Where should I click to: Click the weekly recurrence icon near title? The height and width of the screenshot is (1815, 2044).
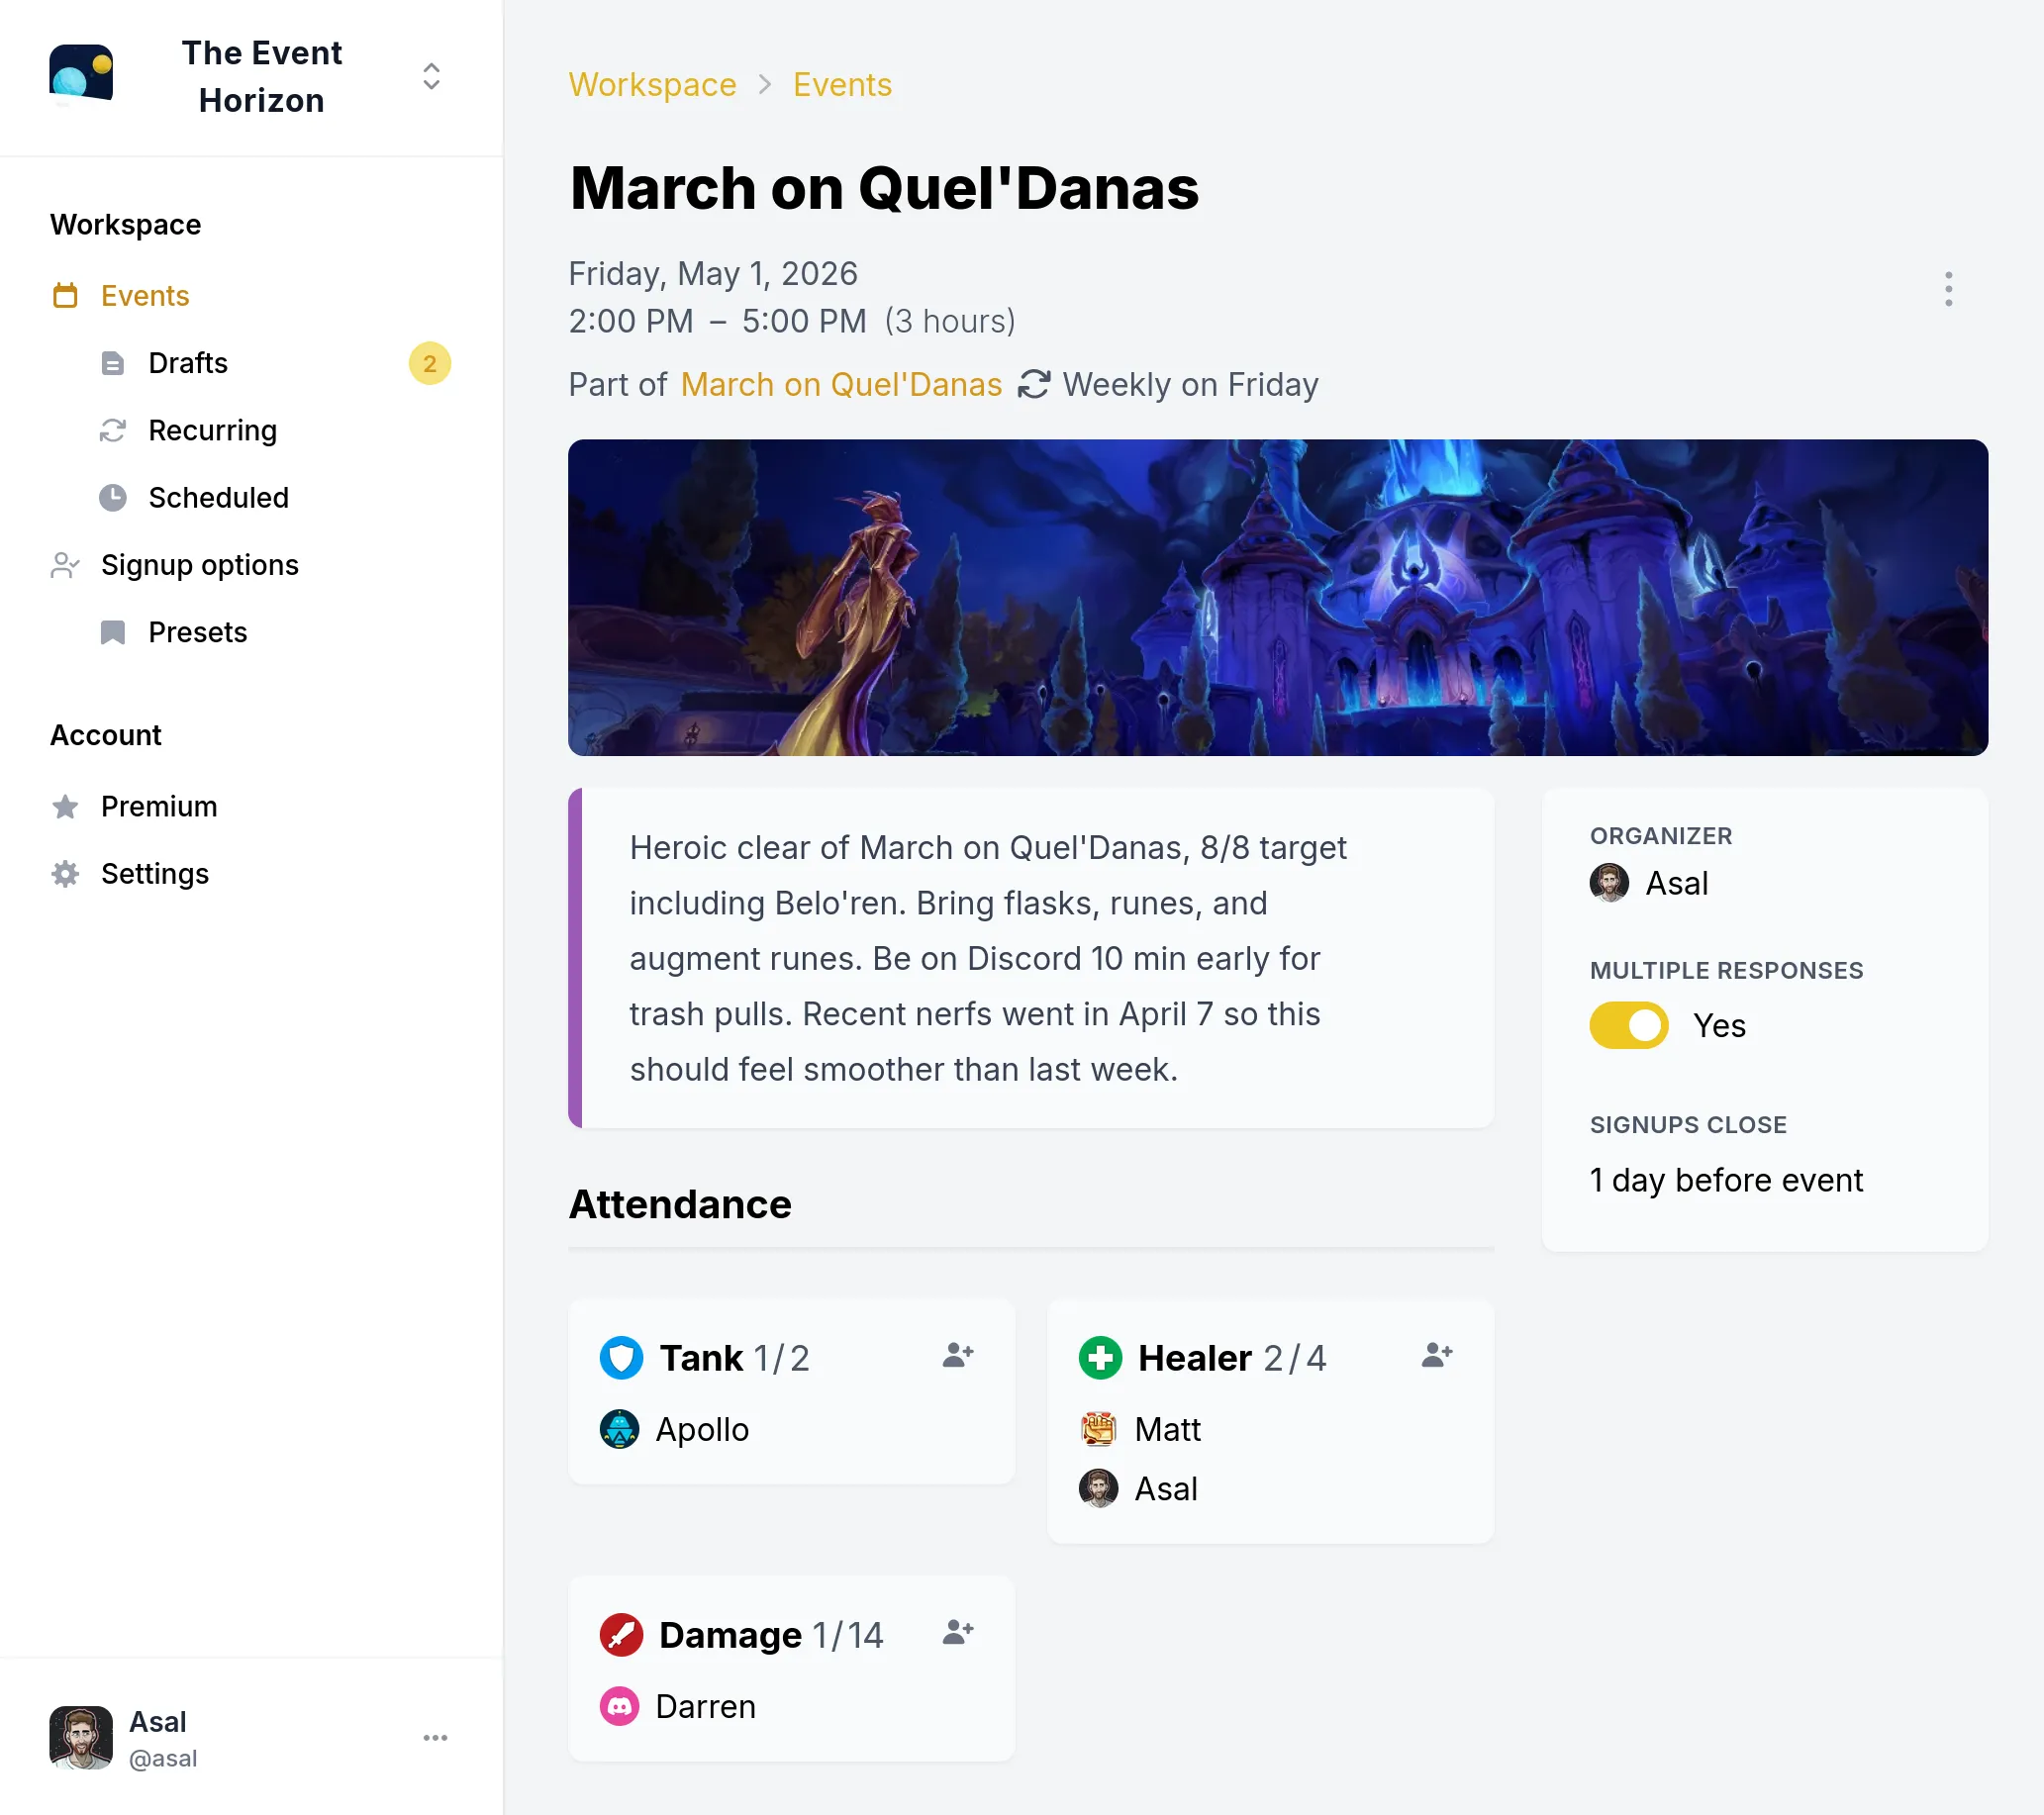click(x=1033, y=385)
